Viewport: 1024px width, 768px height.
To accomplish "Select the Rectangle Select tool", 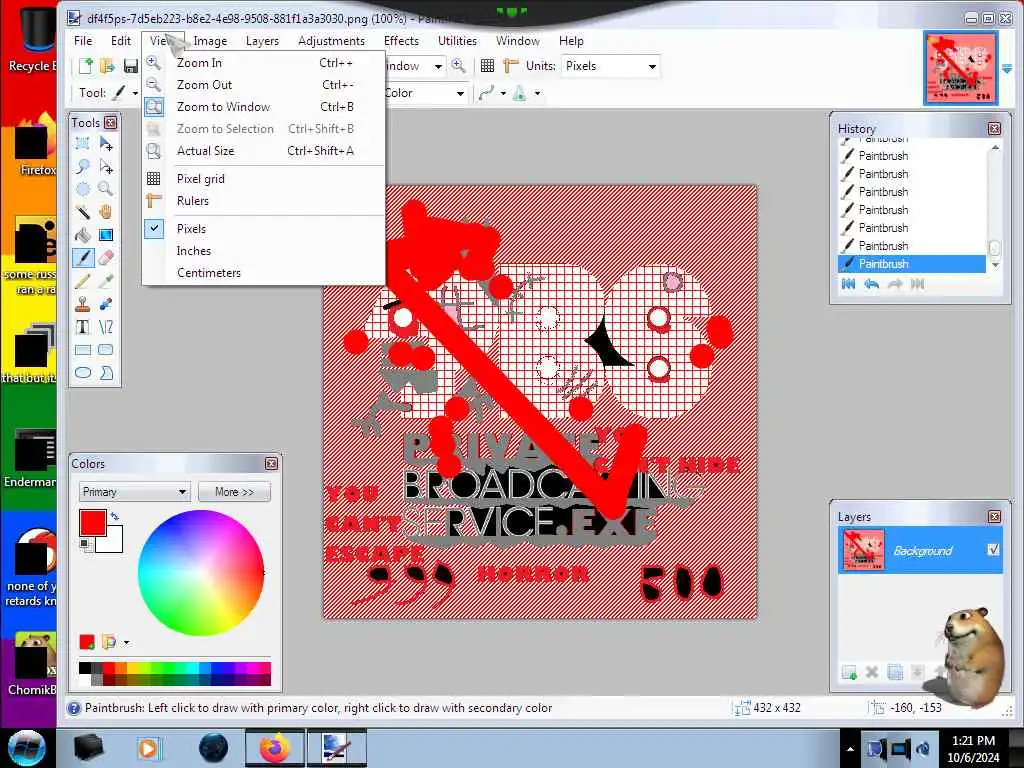I will pyautogui.click(x=83, y=143).
